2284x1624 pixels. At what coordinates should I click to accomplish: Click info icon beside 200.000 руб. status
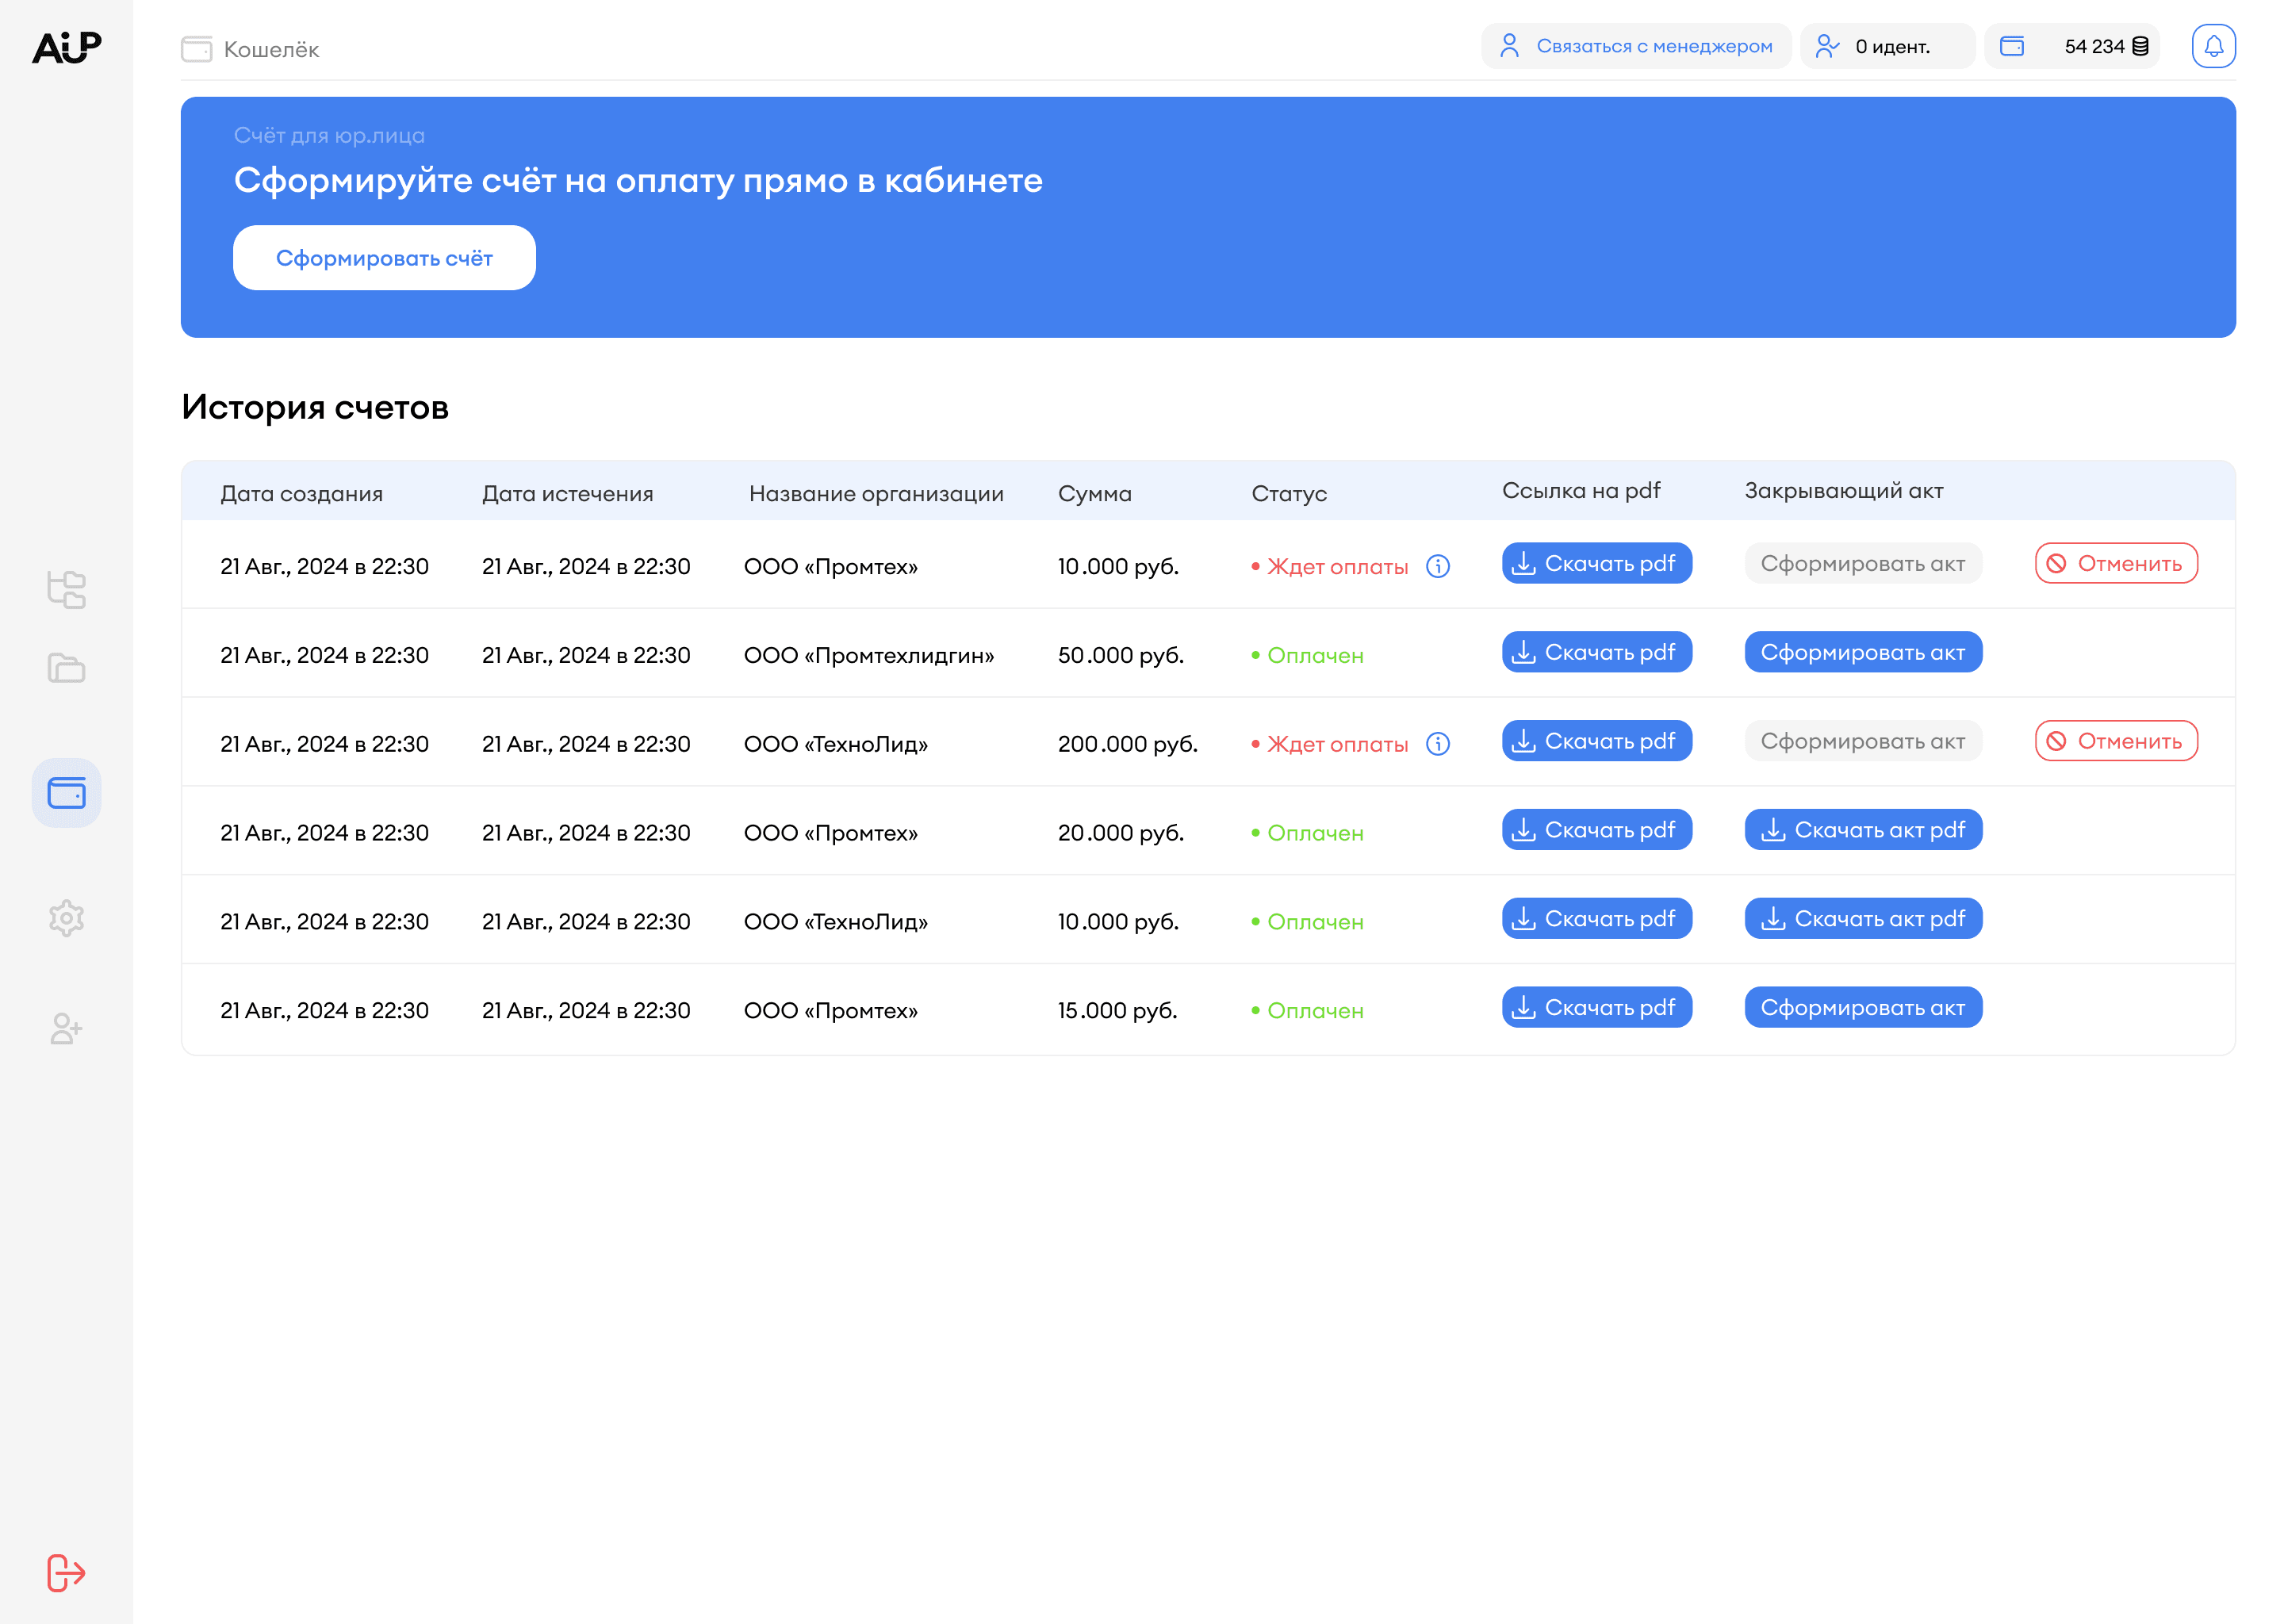[x=1437, y=744]
